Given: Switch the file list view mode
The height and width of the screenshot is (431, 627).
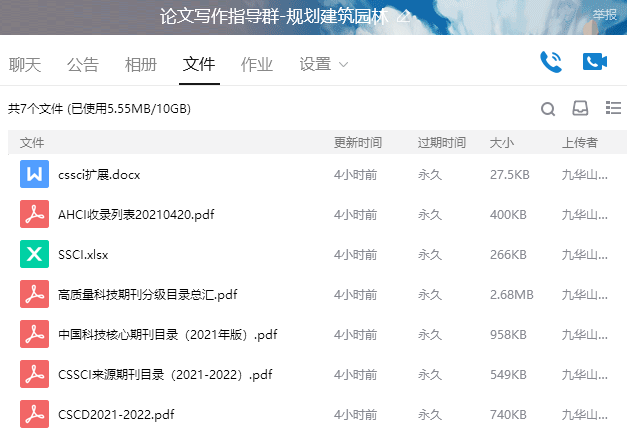Looking at the screenshot, I should point(613,108).
